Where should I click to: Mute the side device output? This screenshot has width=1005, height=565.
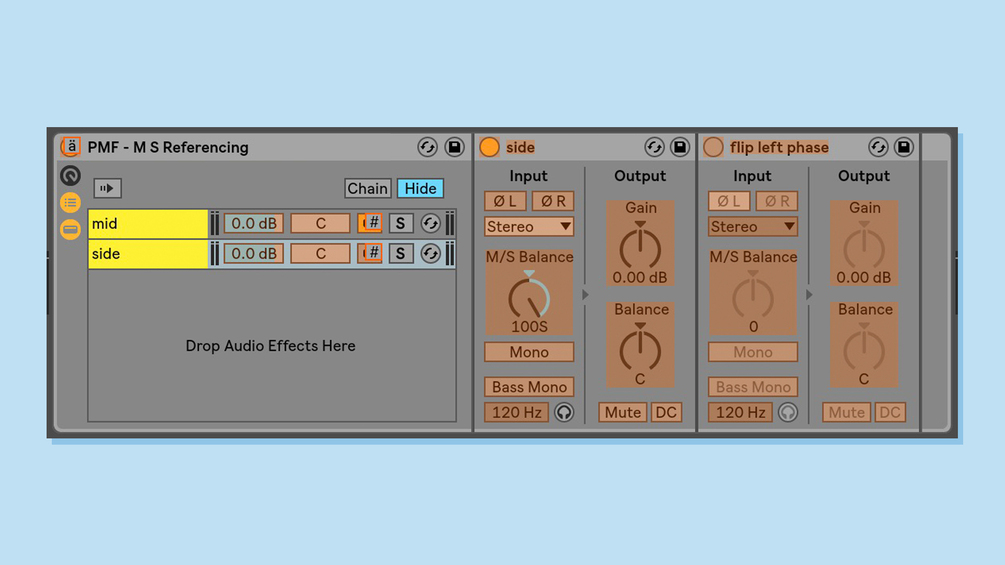pyautogui.click(x=623, y=413)
